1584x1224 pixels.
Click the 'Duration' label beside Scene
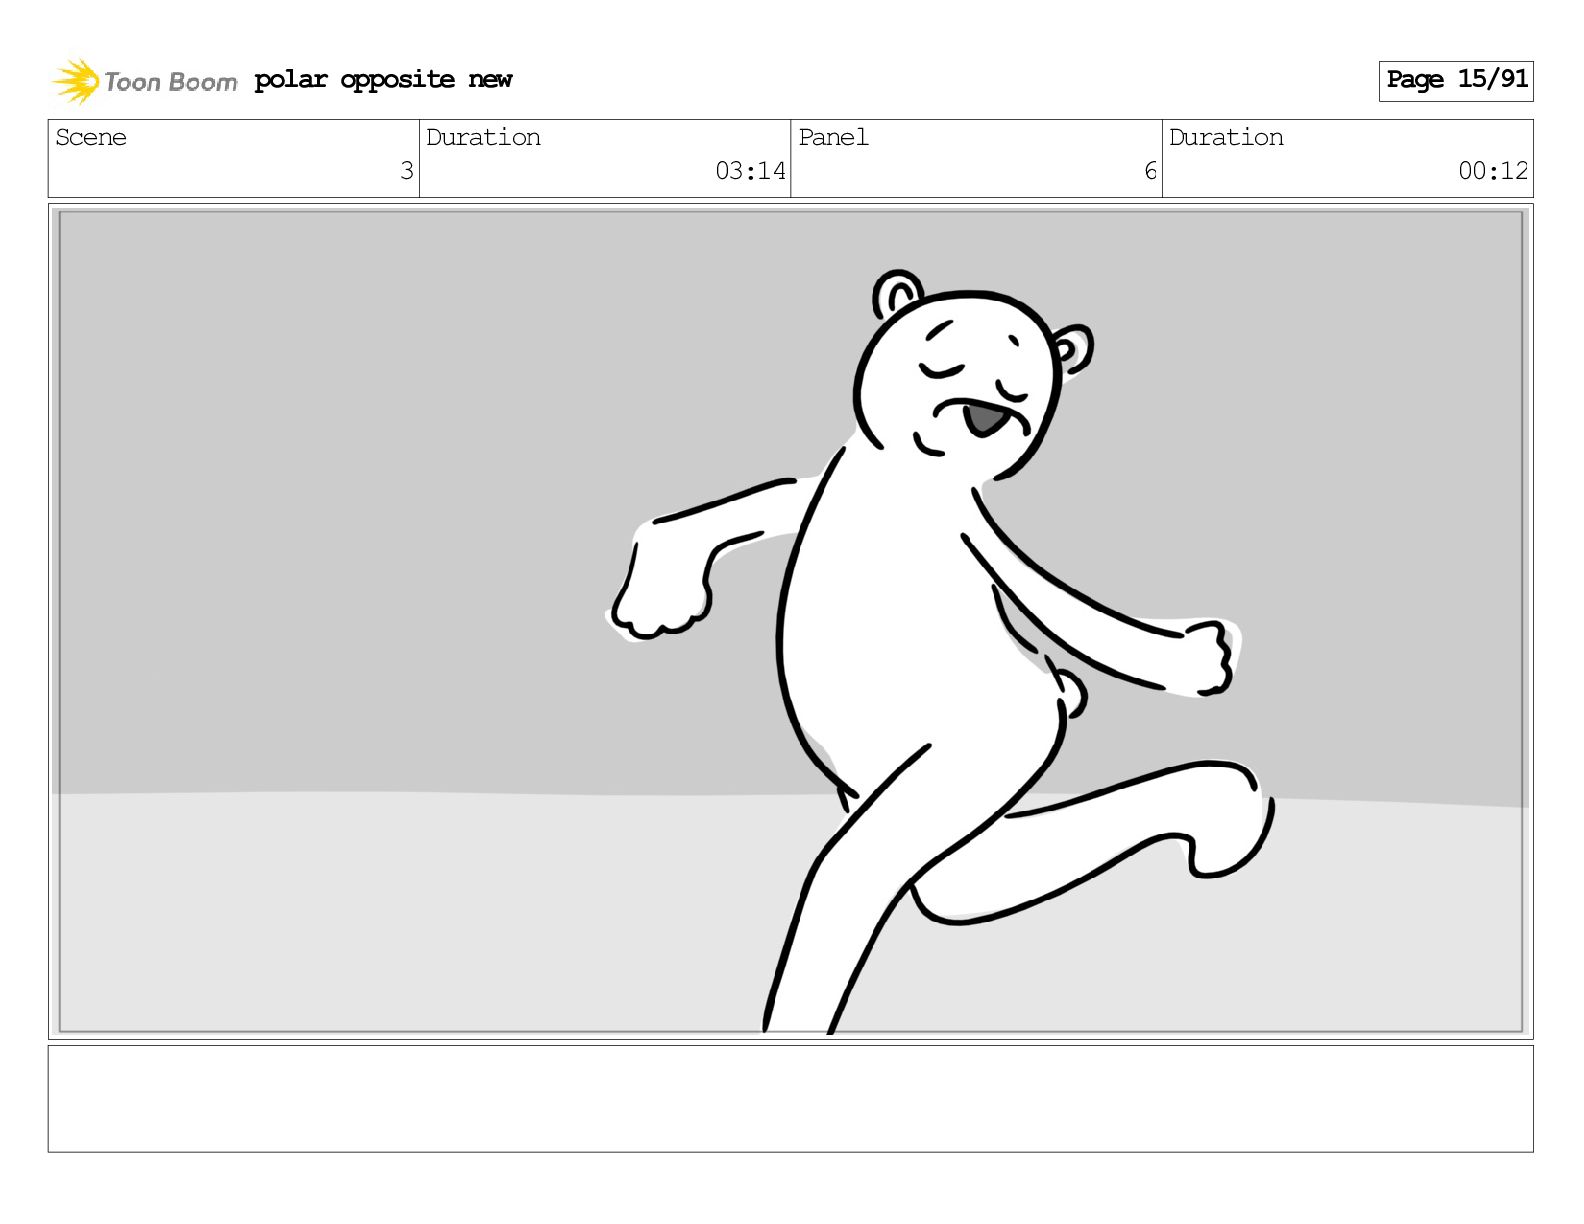(483, 138)
